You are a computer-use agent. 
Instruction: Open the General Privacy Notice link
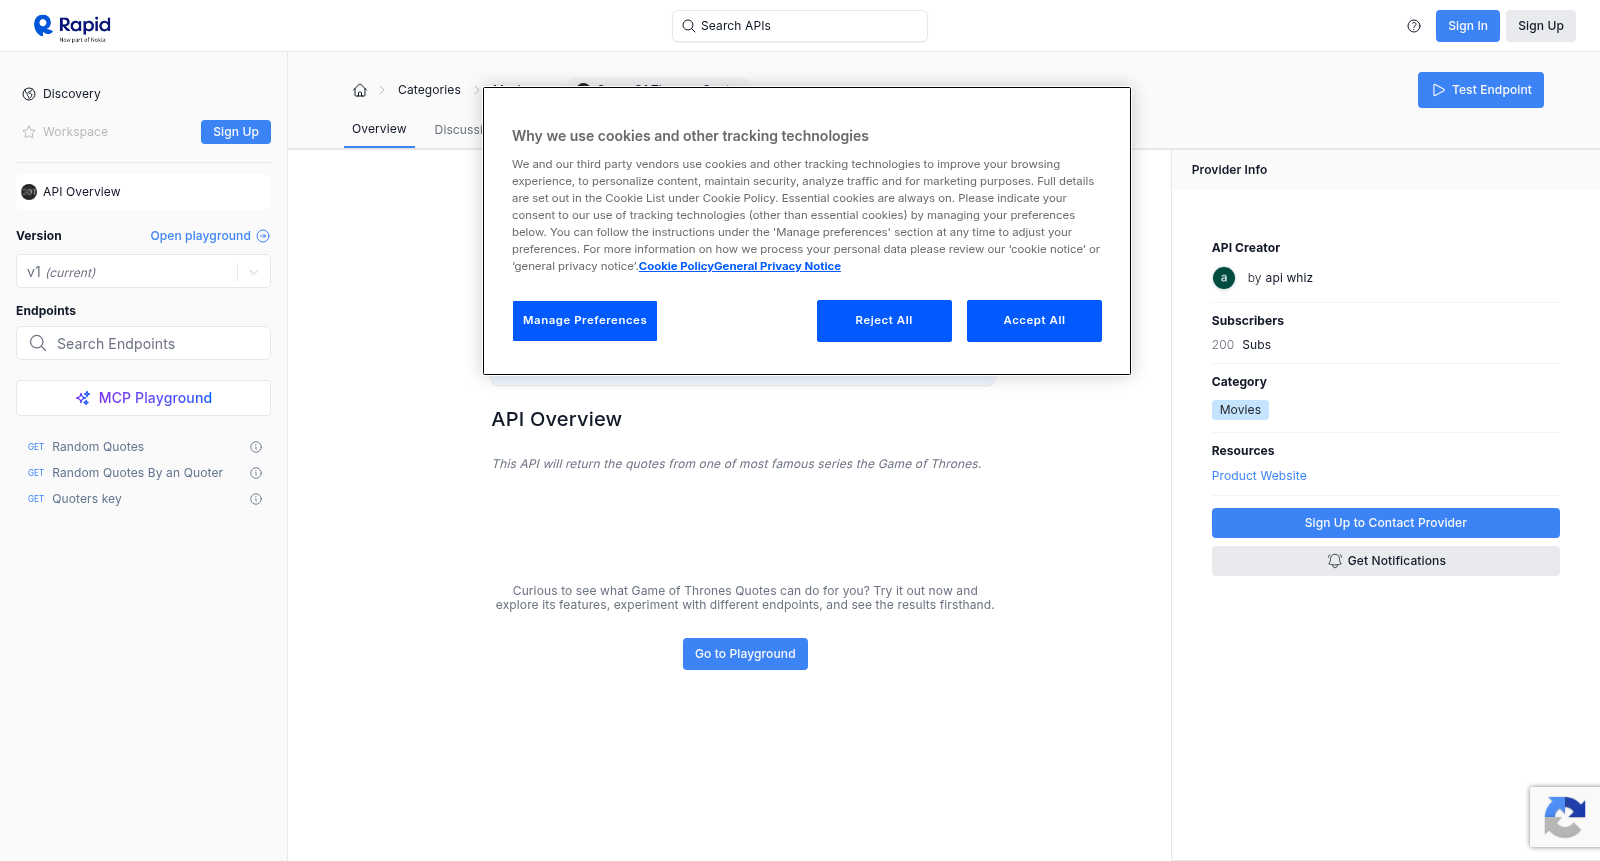[778, 266]
